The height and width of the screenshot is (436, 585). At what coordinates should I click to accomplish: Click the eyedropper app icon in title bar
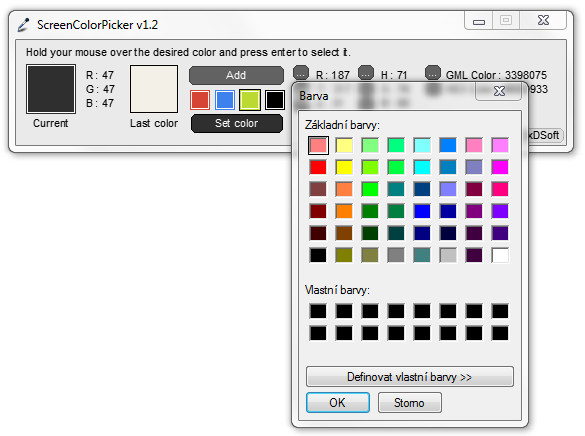pos(24,25)
